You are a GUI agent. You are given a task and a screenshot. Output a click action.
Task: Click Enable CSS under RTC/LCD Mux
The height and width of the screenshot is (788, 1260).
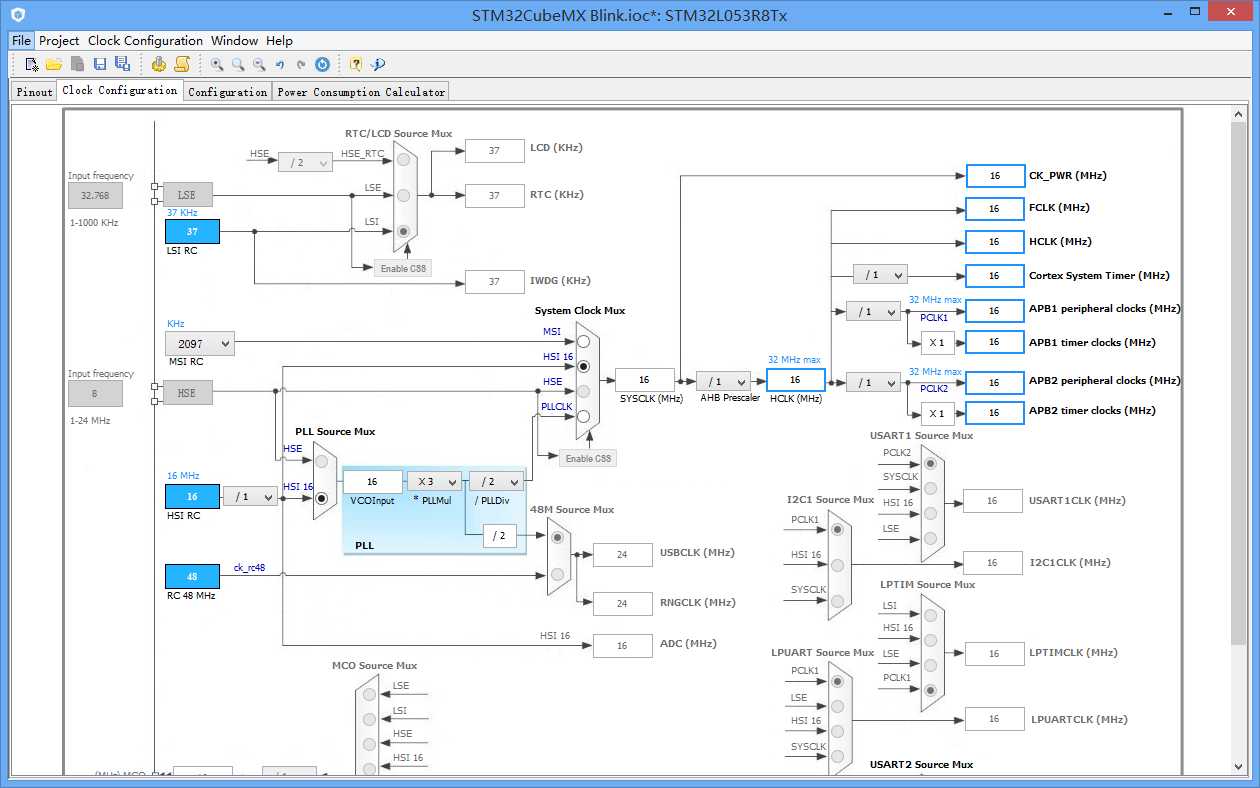click(402, 268)
